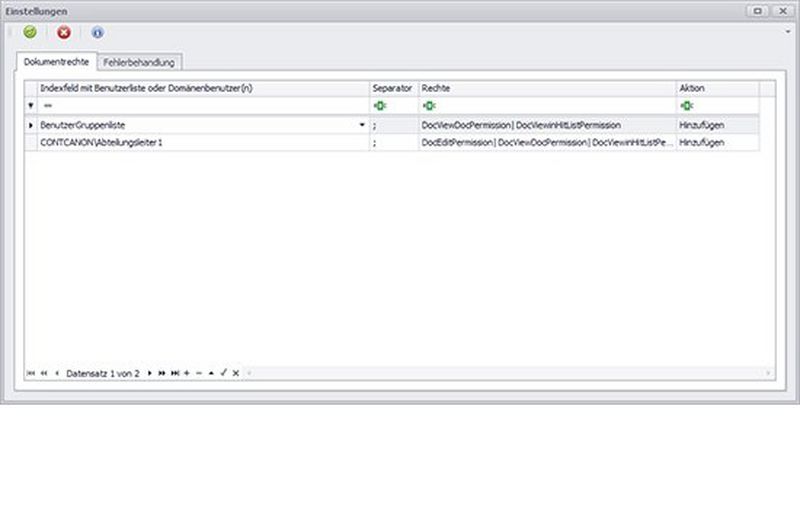Open the BenutzerGruppenliste dropdown arrow
The image size is (800, 530).
tap(362, 125)
